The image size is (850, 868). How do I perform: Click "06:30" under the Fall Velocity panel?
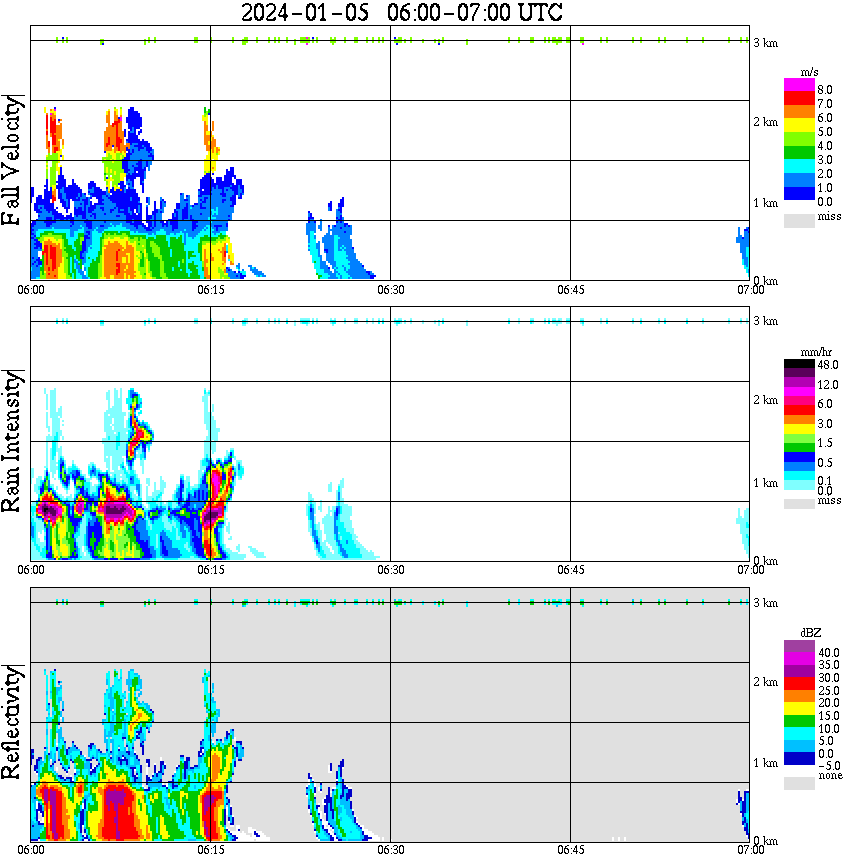pos(391,290)
